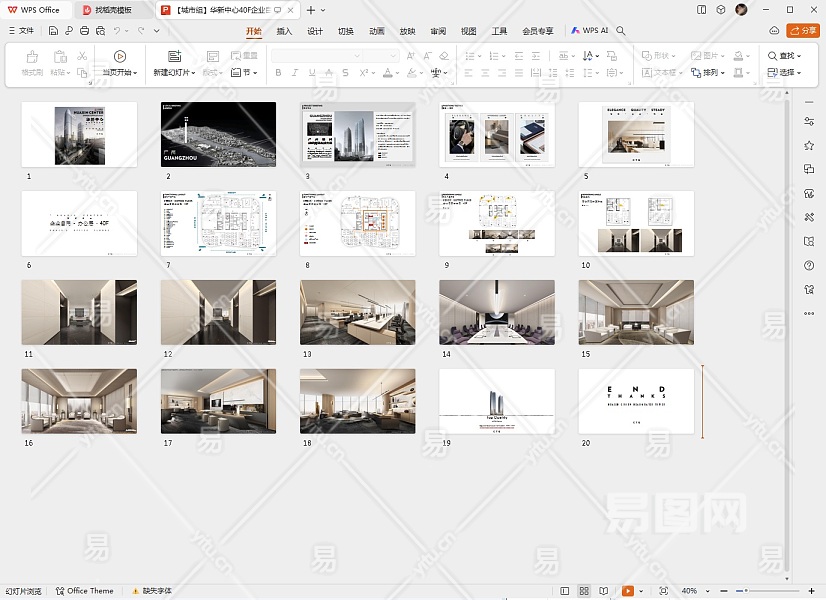Open the WPS AI assistant
Image resolution: width=826 pixels, height=600 pixels.
590,31
